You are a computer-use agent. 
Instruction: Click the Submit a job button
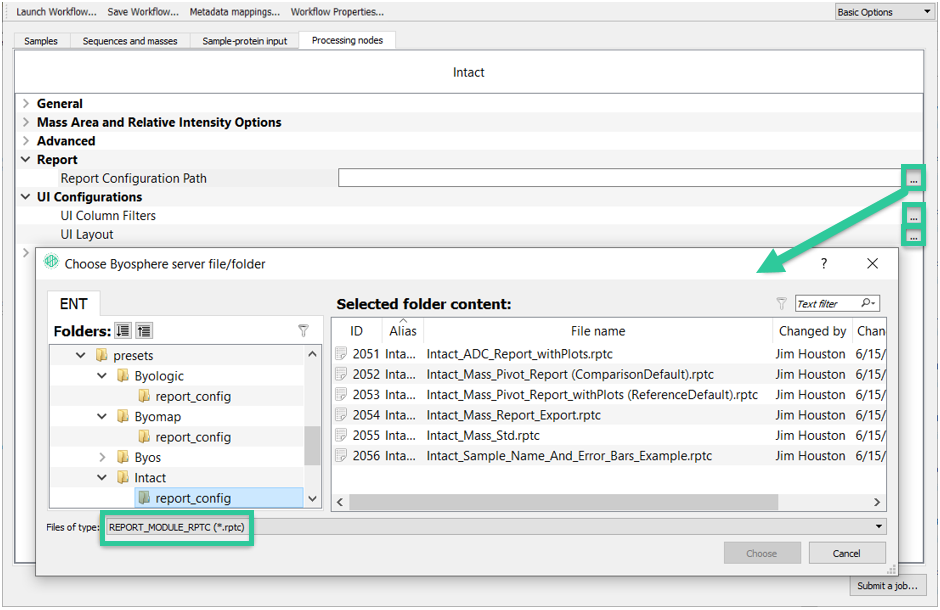click(887, 586)
